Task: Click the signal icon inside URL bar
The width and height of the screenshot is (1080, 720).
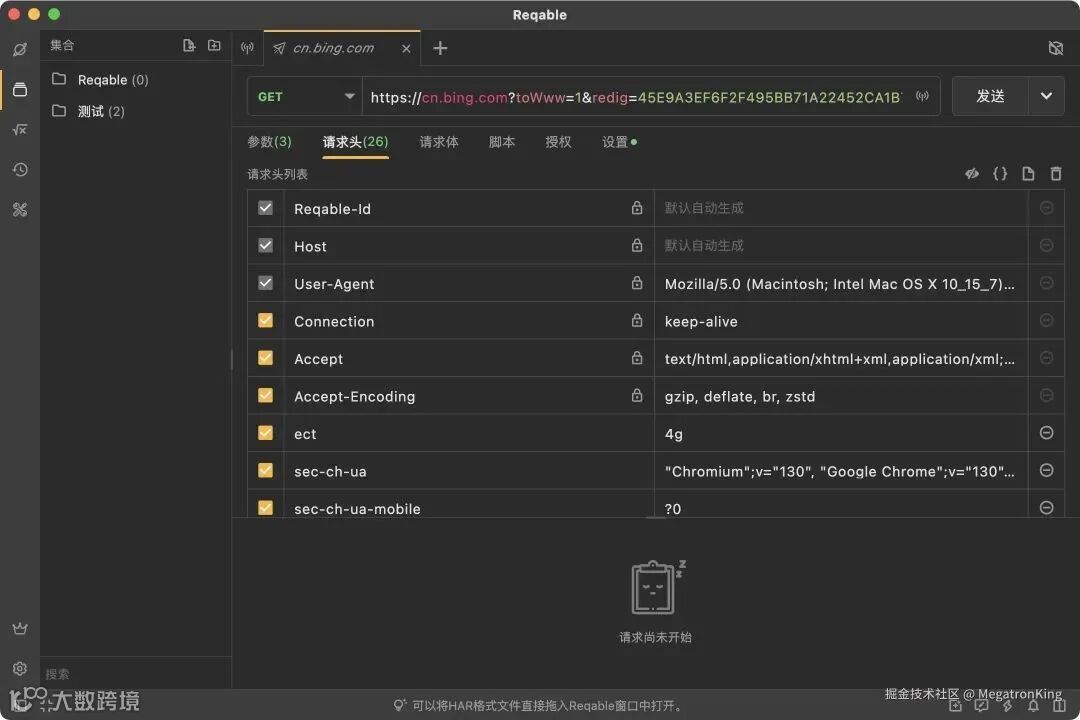Action: pos(922,96)
